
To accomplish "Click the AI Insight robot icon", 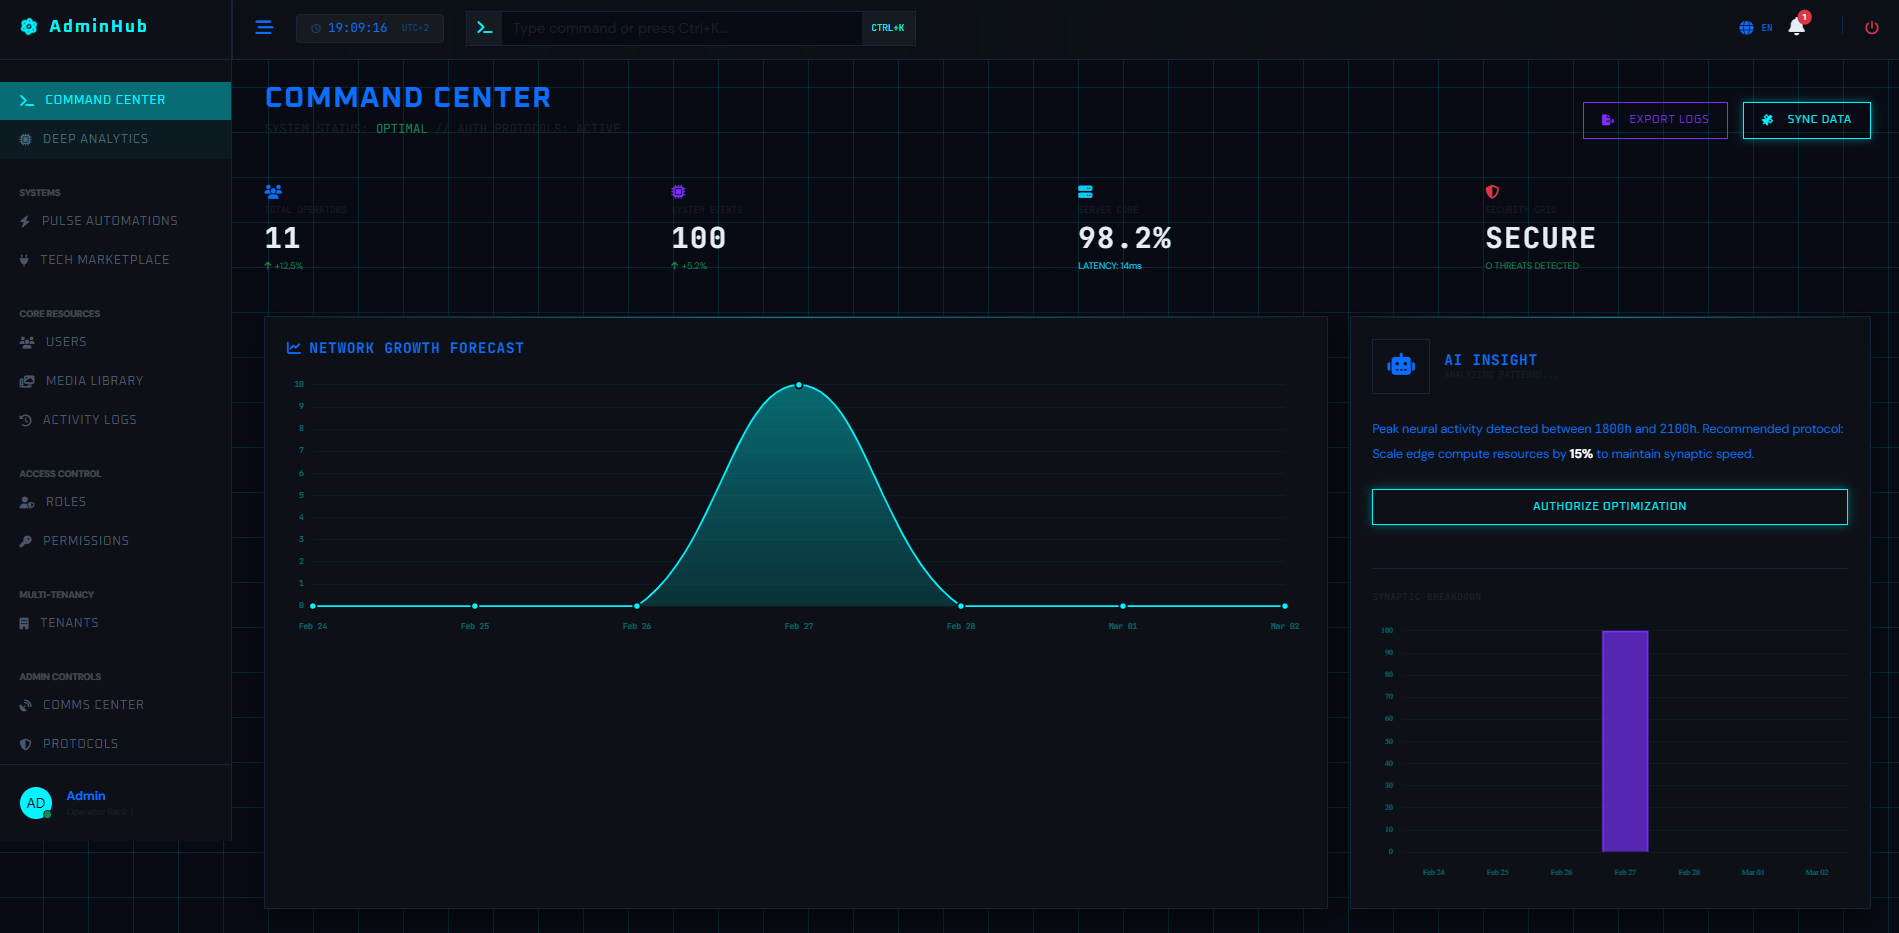I will (x=1400, y=366).
